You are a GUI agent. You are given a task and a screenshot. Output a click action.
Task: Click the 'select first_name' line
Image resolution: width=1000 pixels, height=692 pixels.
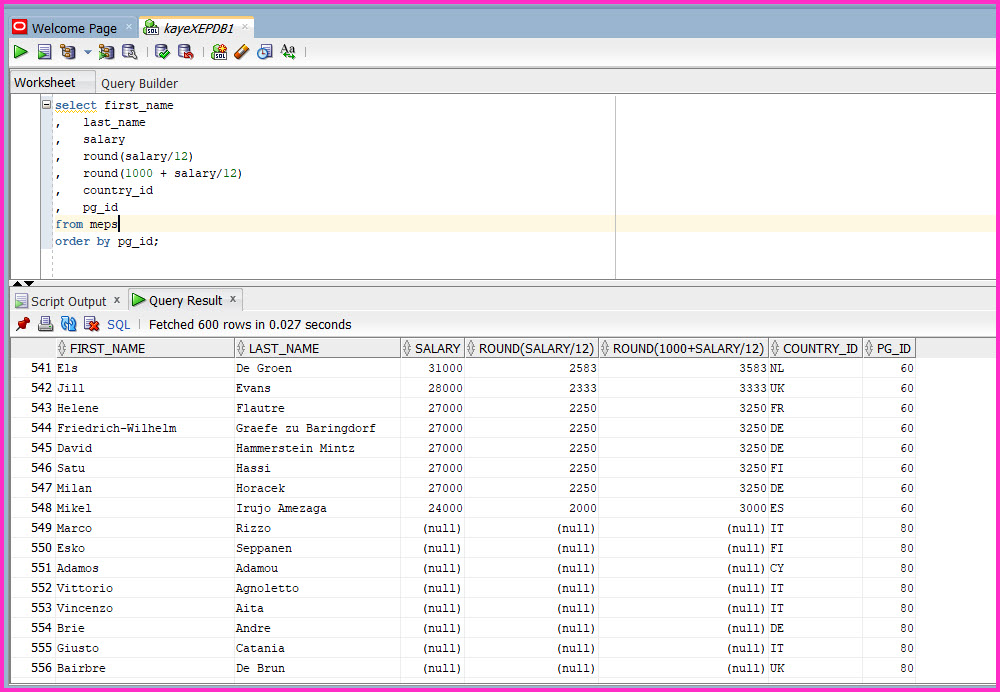tap(114, 105)
